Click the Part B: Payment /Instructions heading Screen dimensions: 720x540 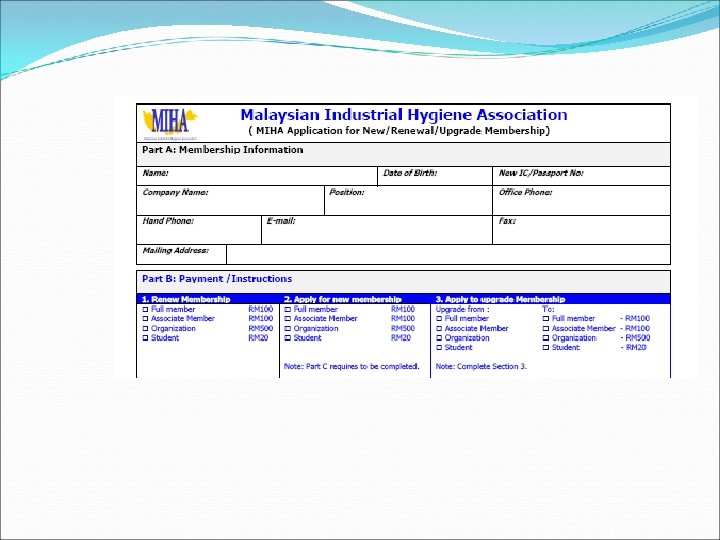[x=217, y=279]
